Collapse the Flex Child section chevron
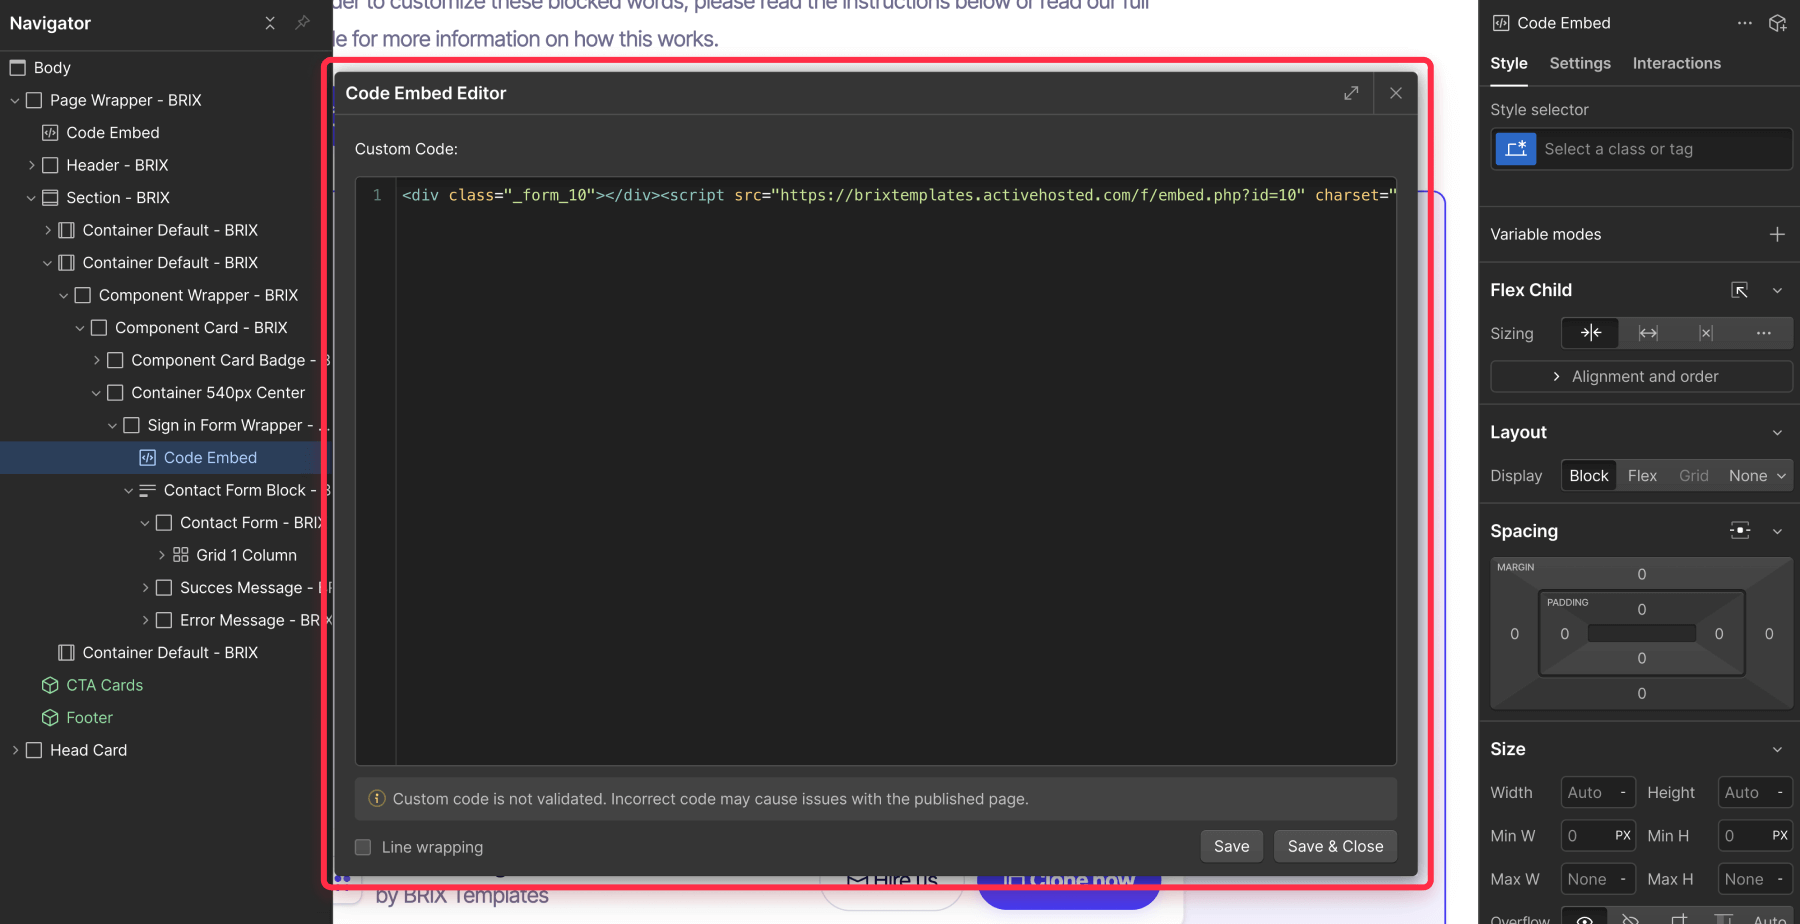 (x=1777, y=291)
